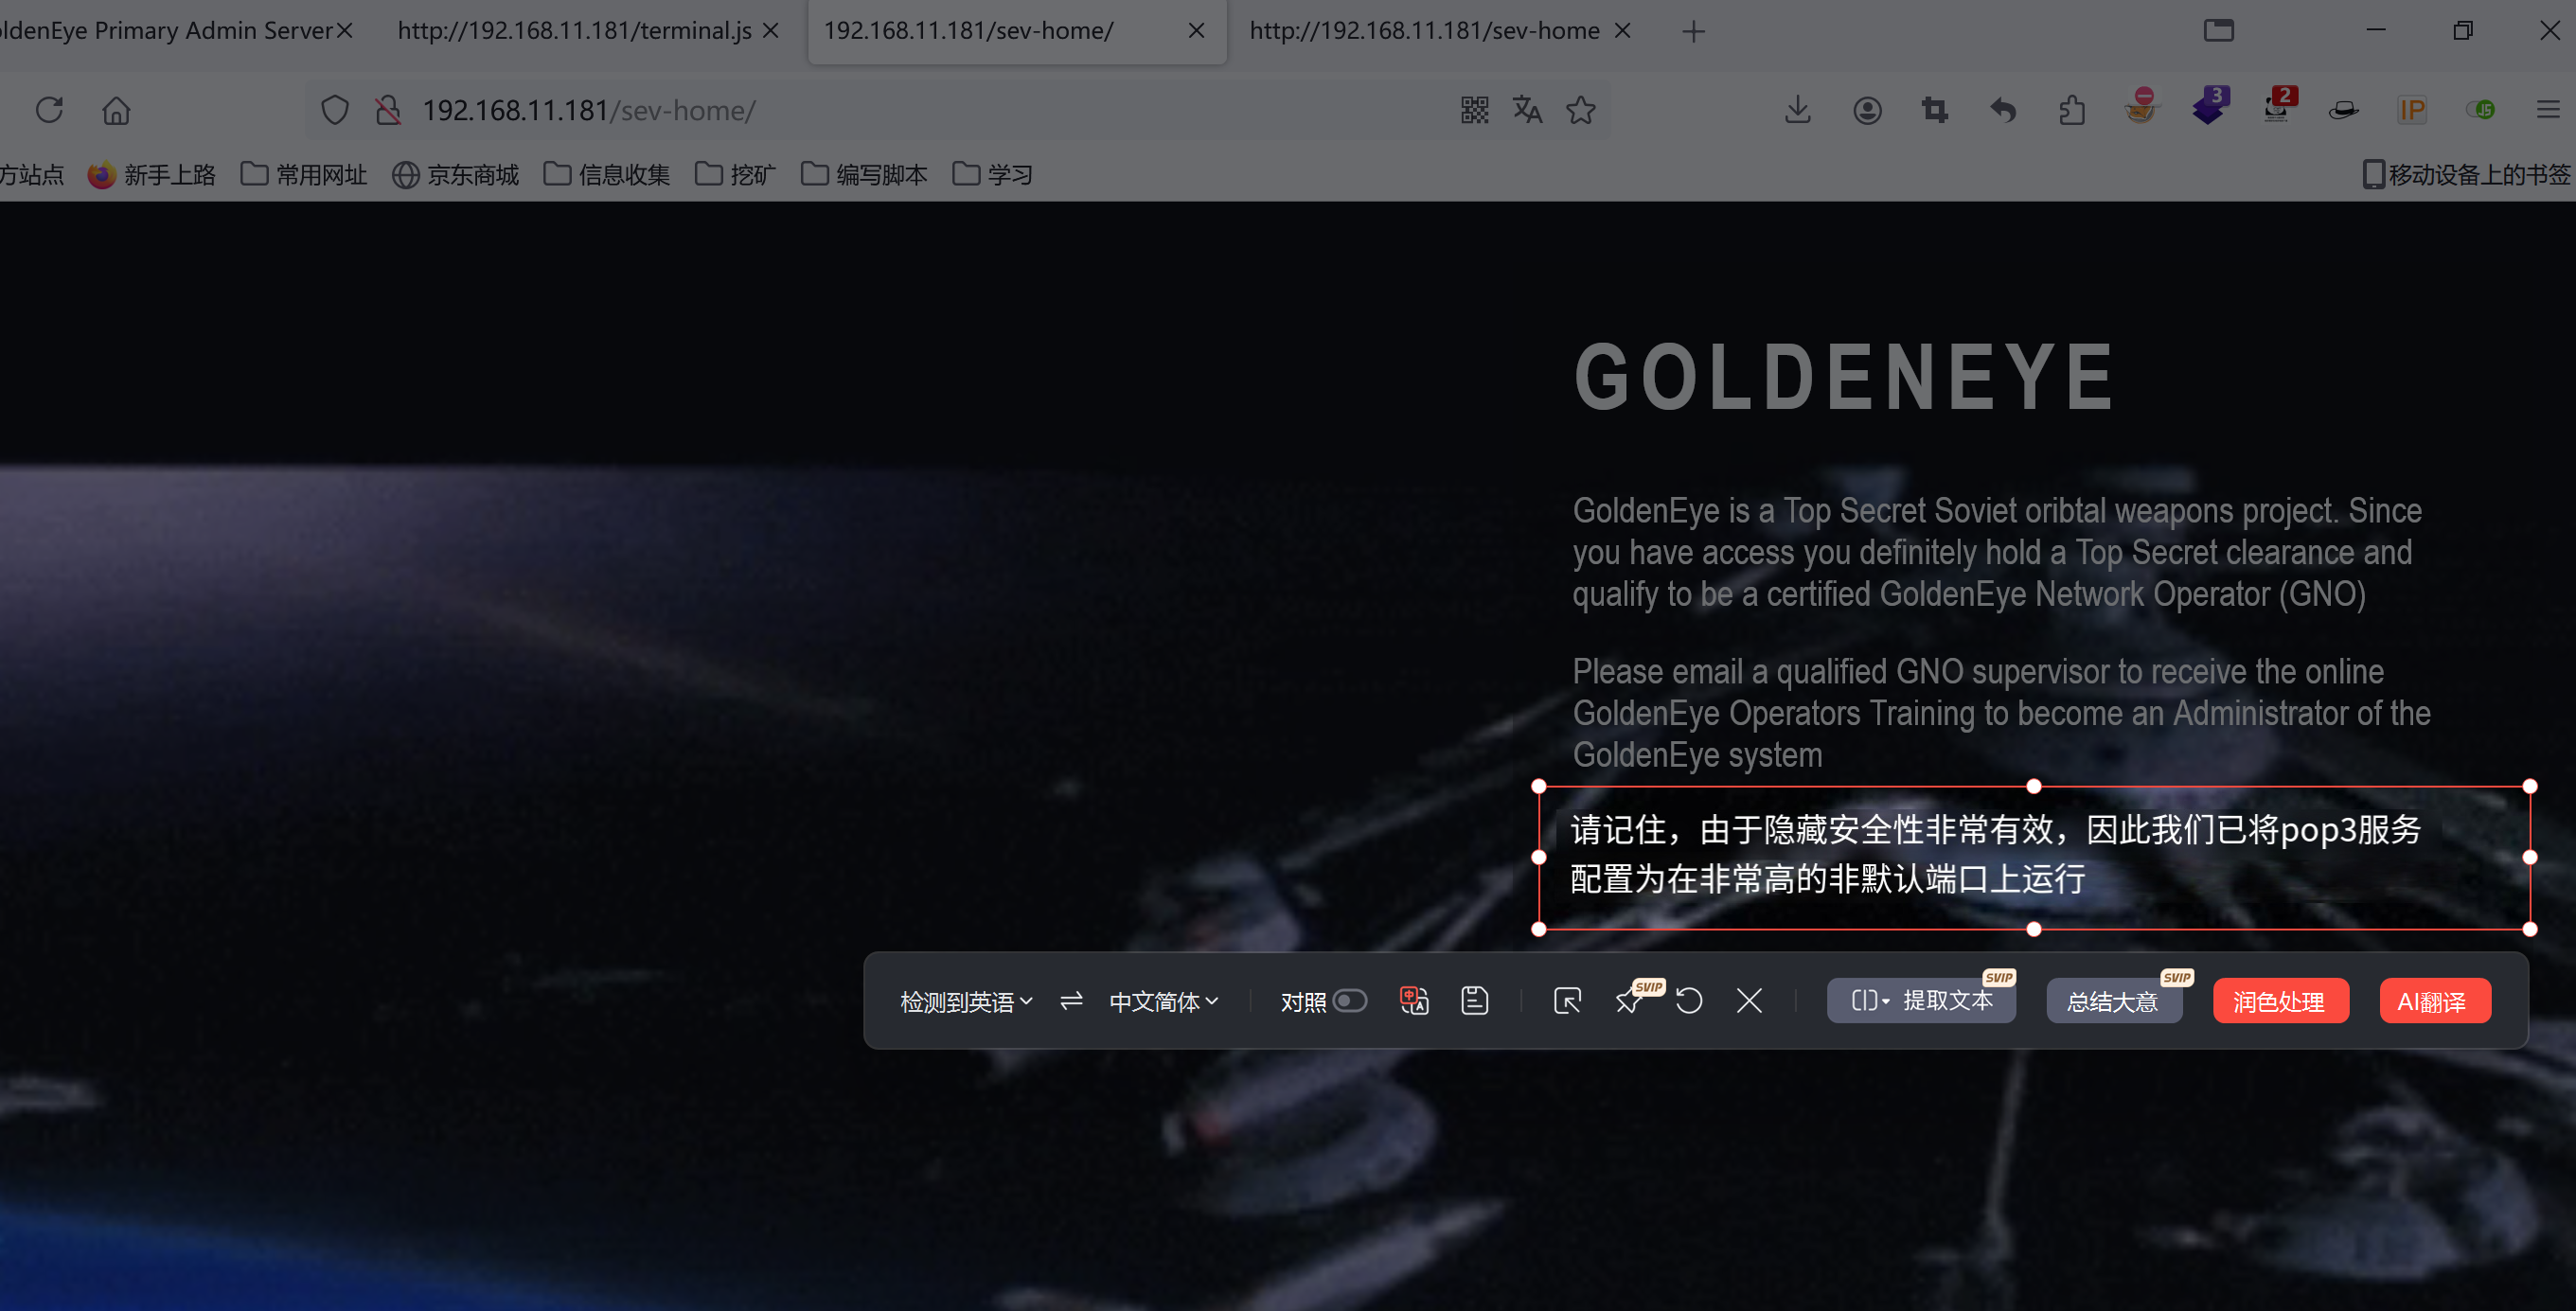Toggle the 对照 comparison switch

[1349, 1001]
